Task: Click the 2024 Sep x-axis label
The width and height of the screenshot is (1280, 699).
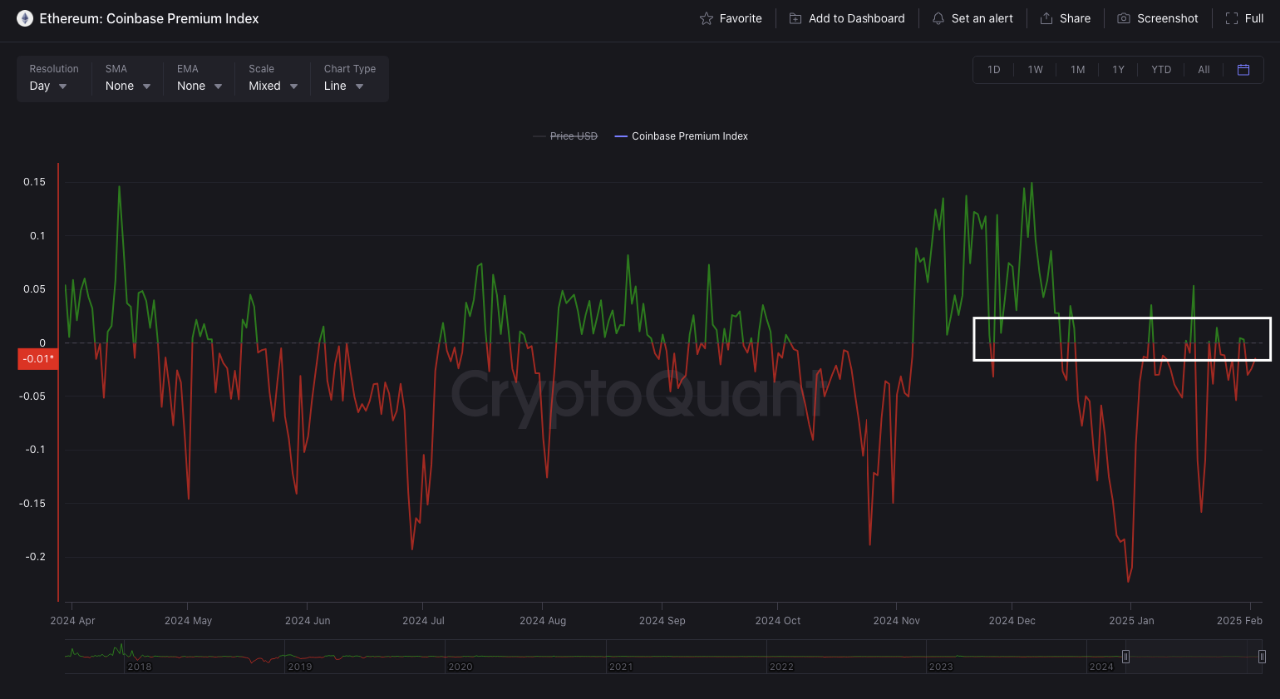Action: click(x=662, y=621)
